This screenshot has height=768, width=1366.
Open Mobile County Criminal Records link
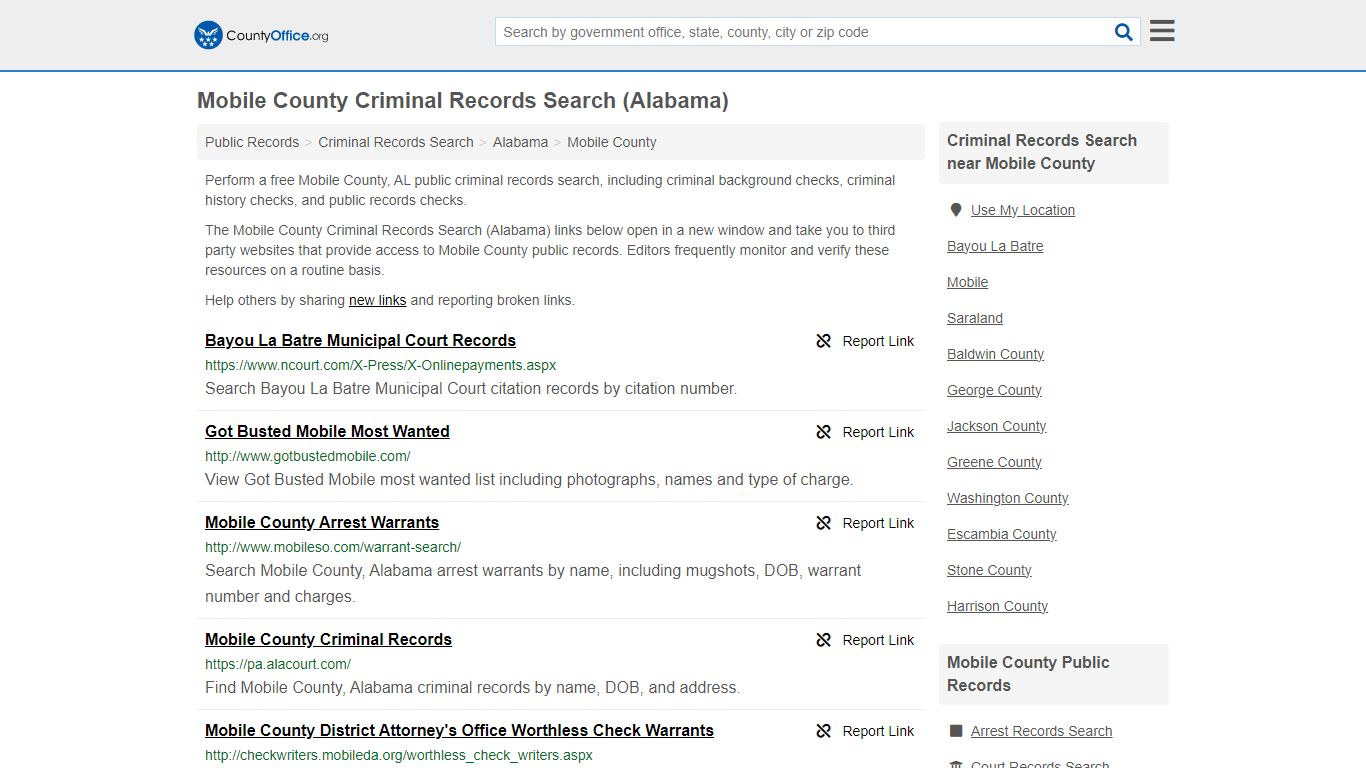point(328,639)
